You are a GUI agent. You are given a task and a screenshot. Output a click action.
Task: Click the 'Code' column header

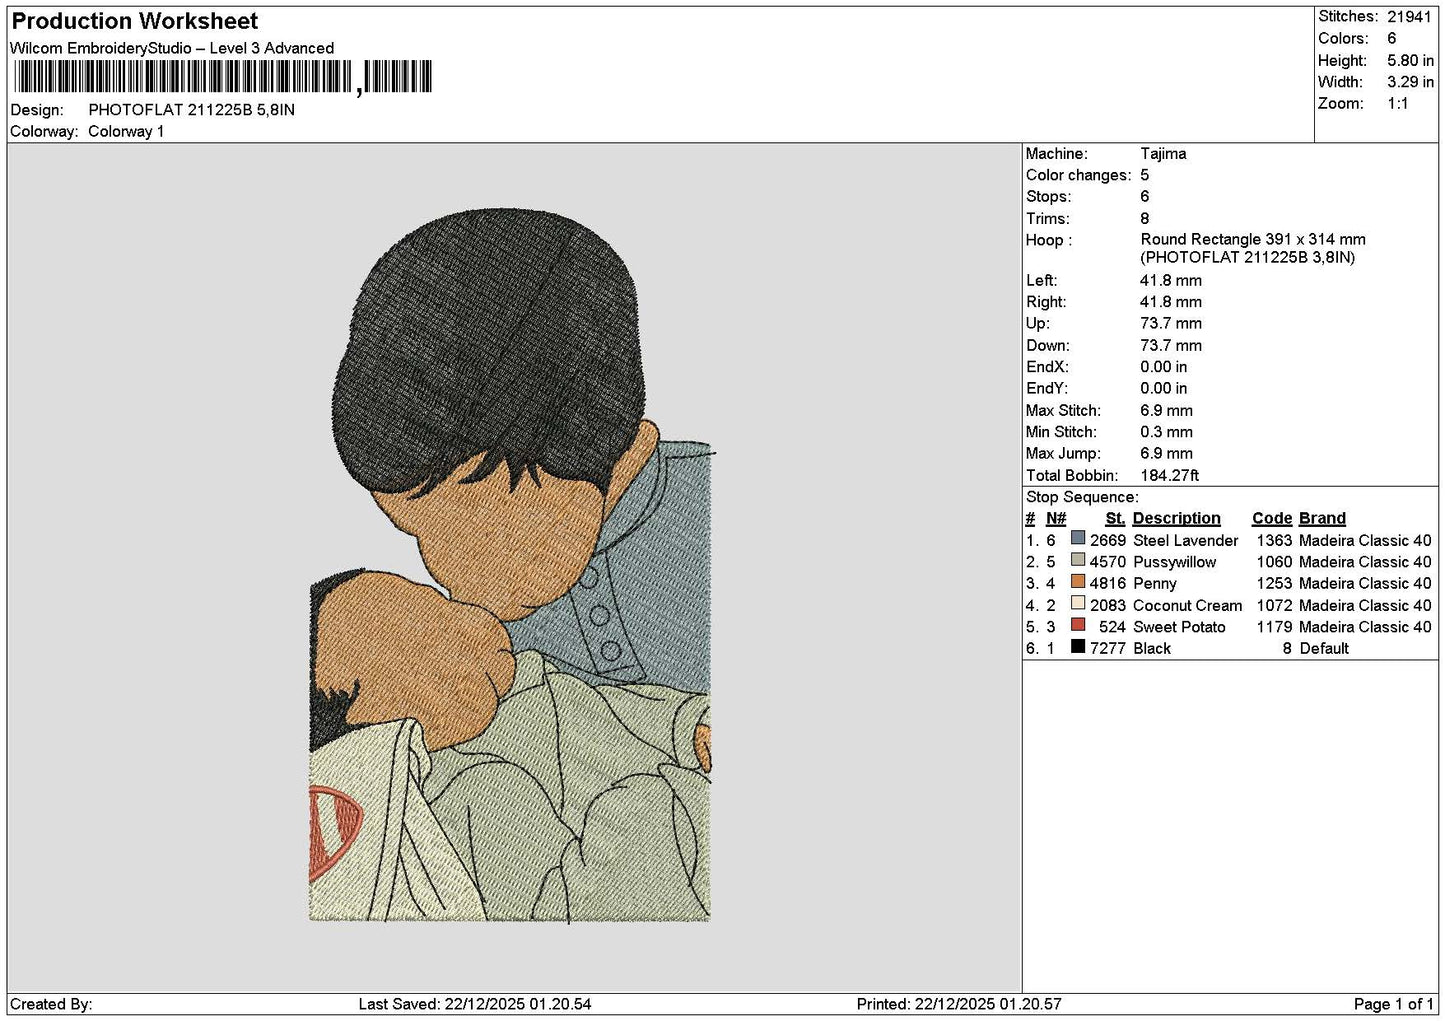pos(1272,518)
